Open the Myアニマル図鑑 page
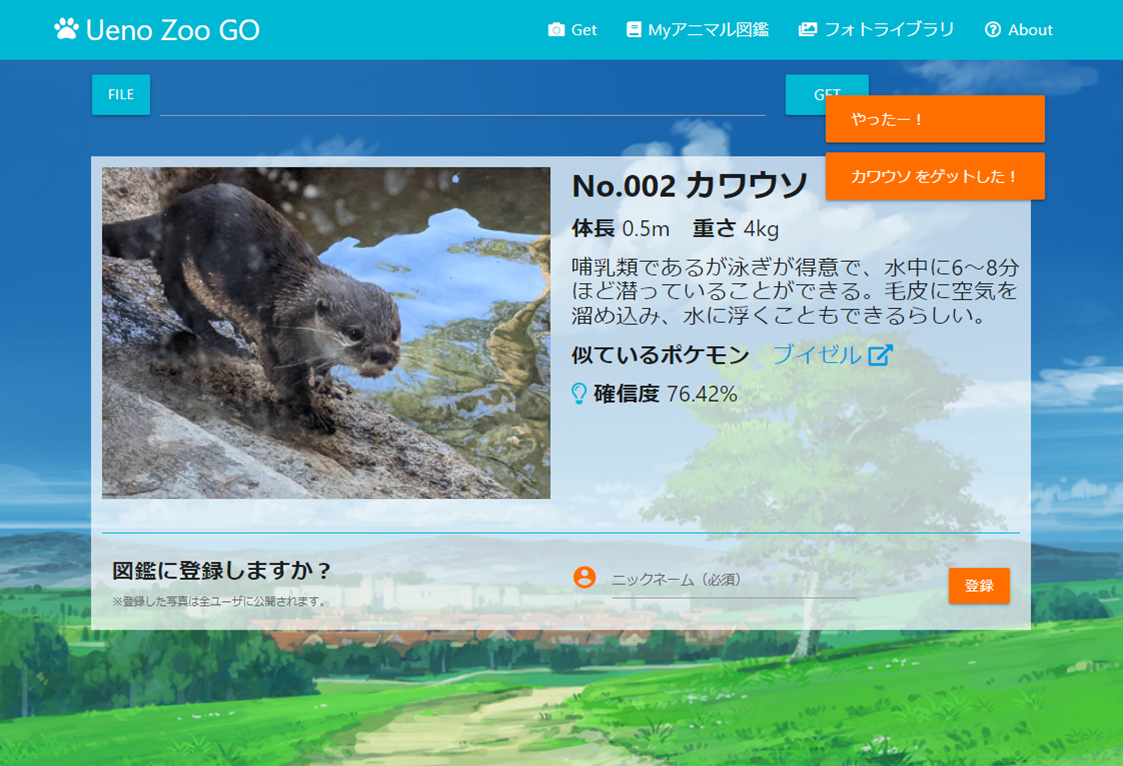 (708, 30)
